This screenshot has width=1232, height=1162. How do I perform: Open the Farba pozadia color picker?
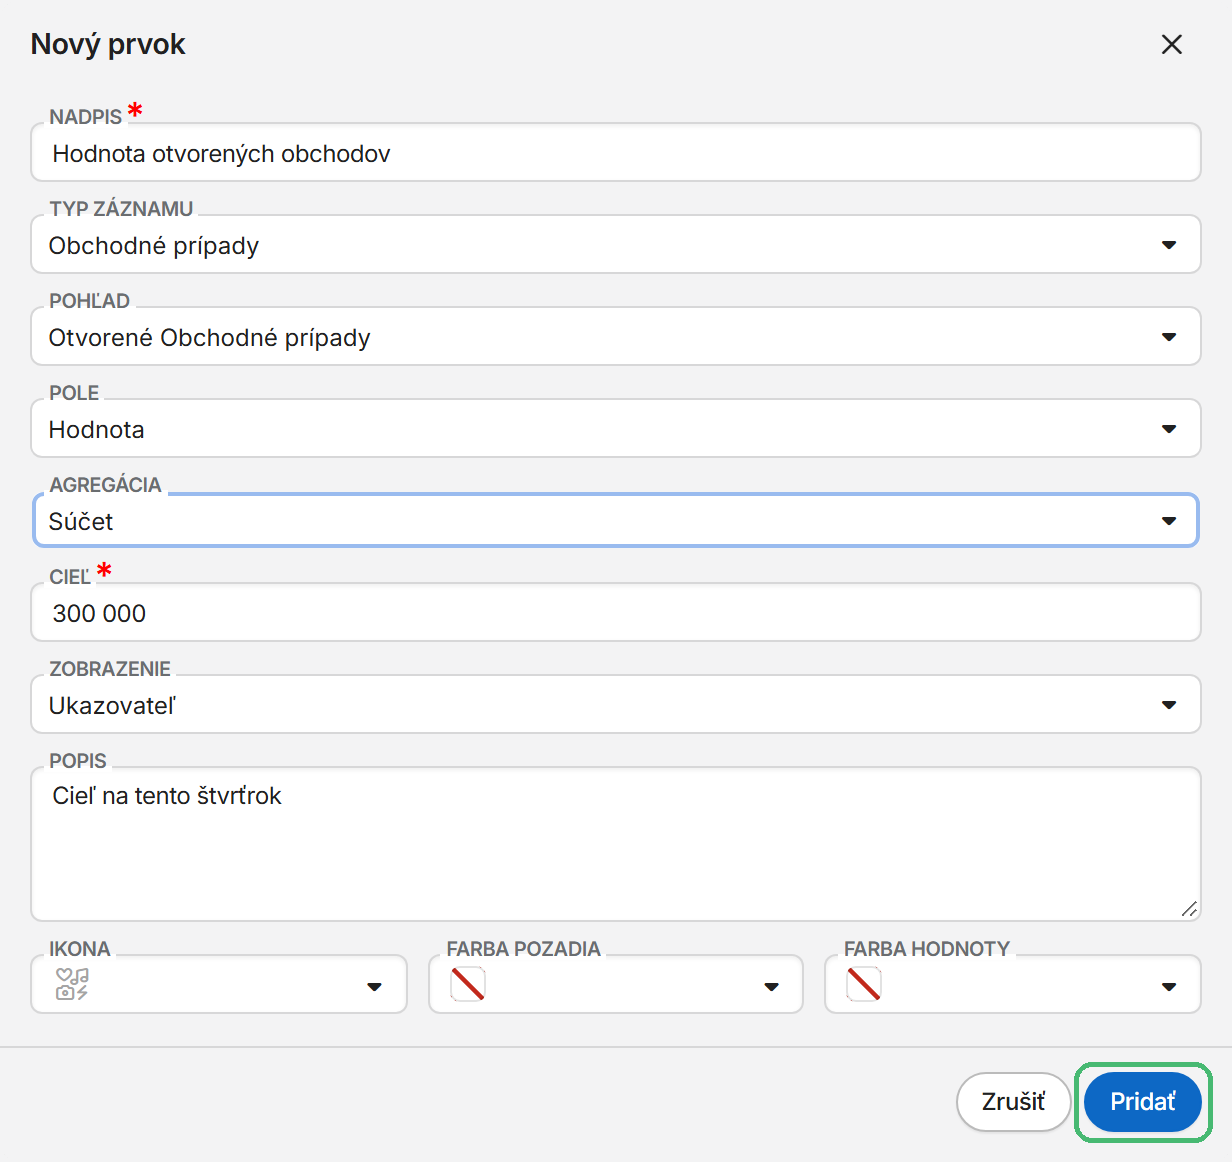(x=616, y=985)
